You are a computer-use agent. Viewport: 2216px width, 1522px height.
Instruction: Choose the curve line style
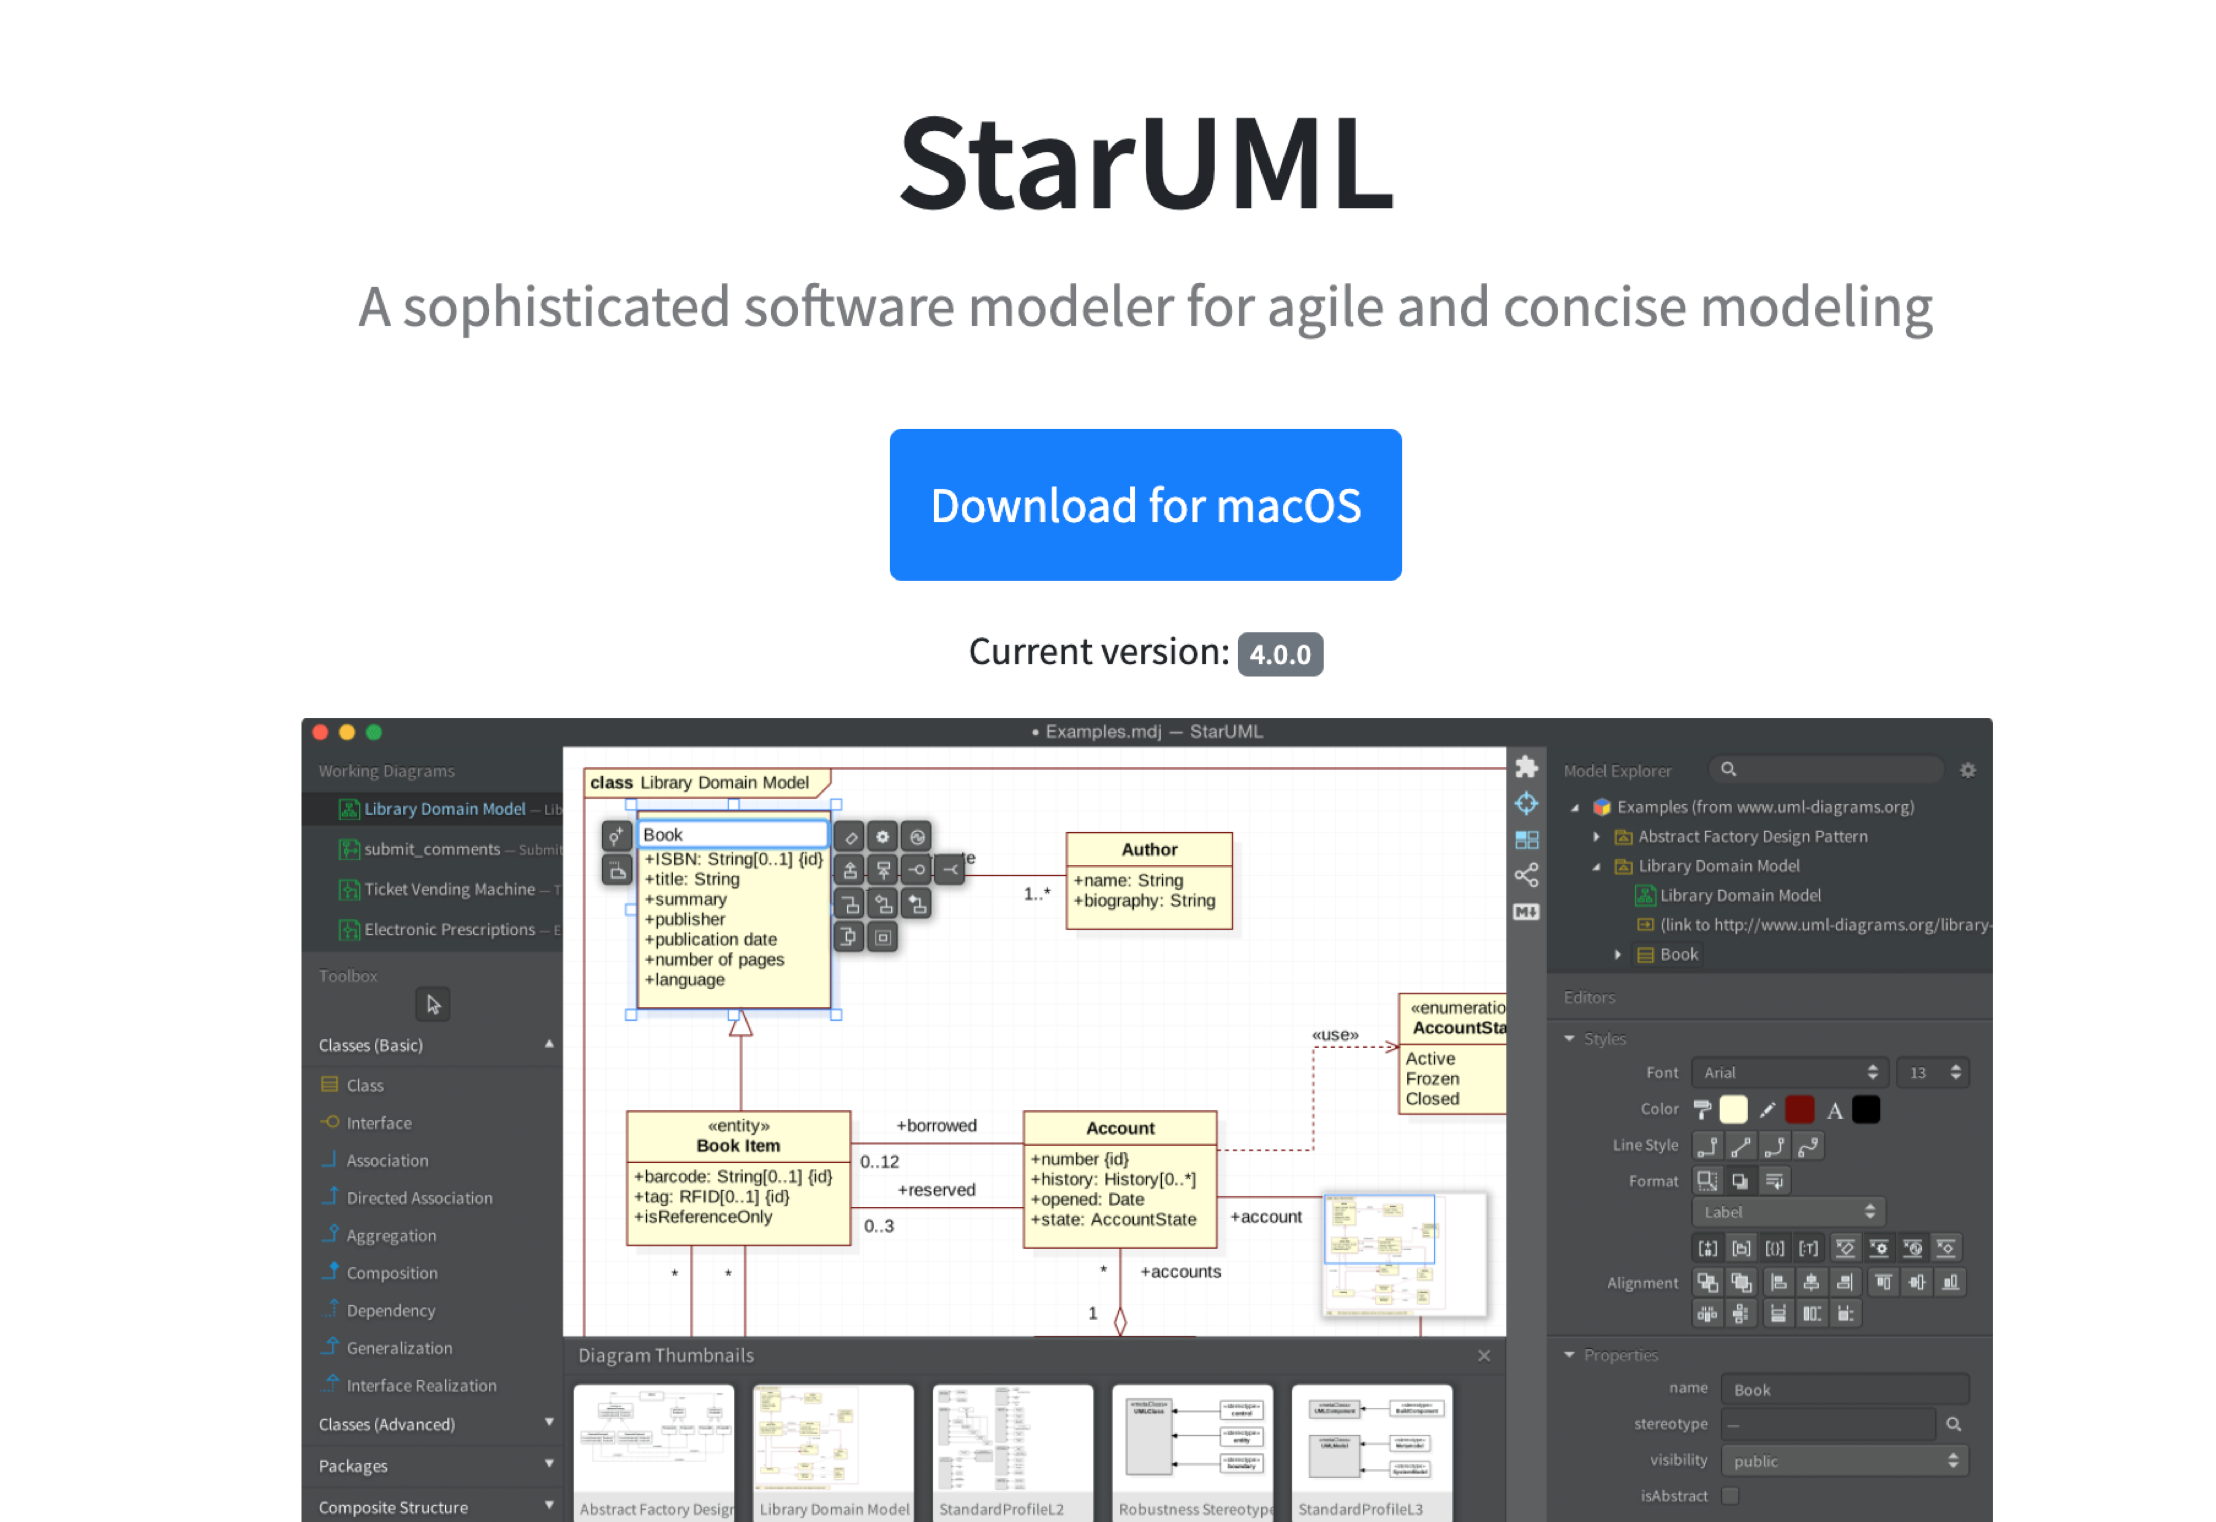(x=1808, y=1146)
